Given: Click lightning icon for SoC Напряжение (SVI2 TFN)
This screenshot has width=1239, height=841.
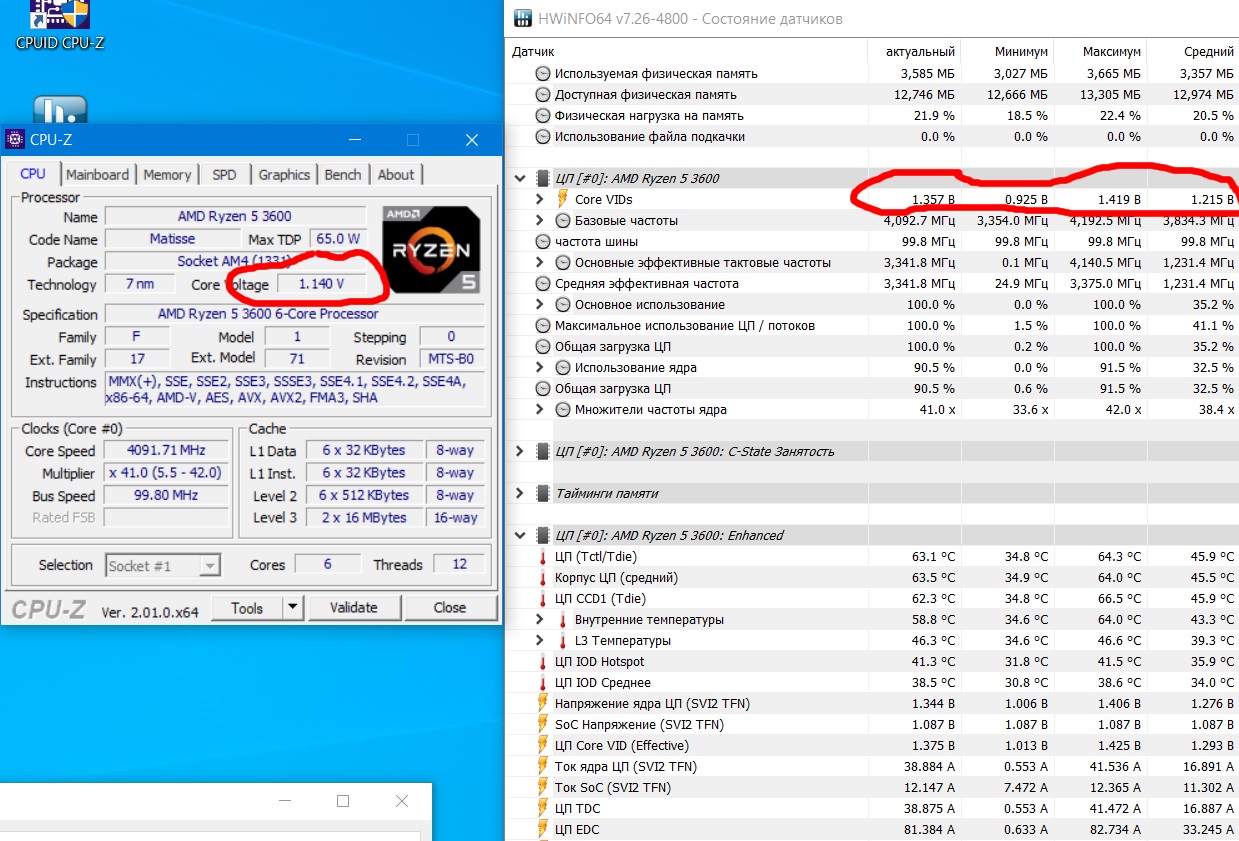Looking at the screenshot, I should 543,724.
